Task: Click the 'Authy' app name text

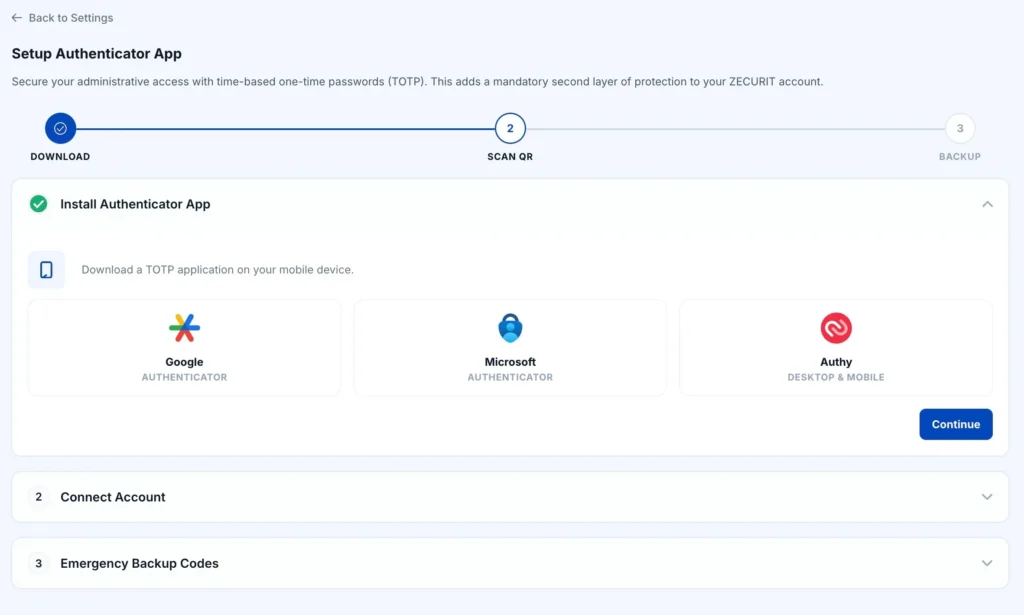Action: point(836,362)
